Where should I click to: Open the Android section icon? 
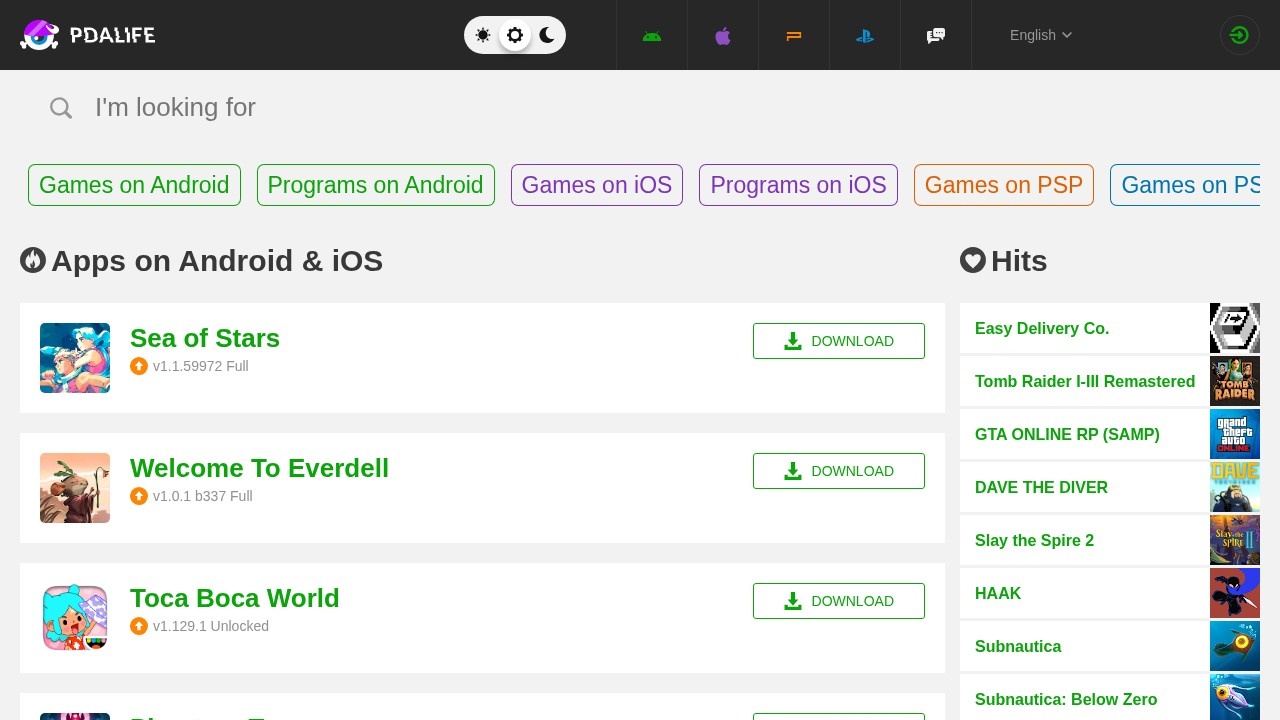tap(652, 35)
